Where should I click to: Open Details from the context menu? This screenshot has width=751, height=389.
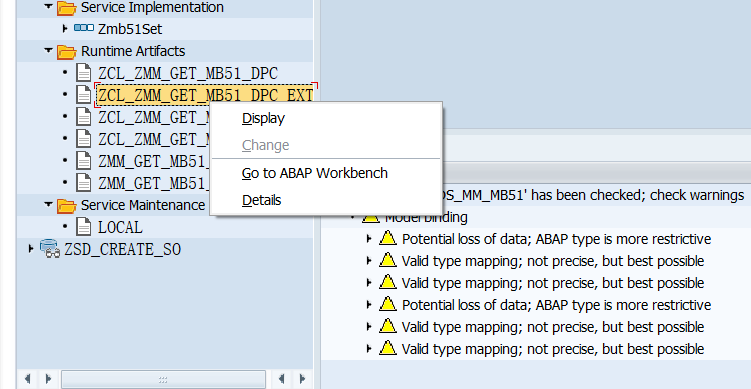(262, 200)
